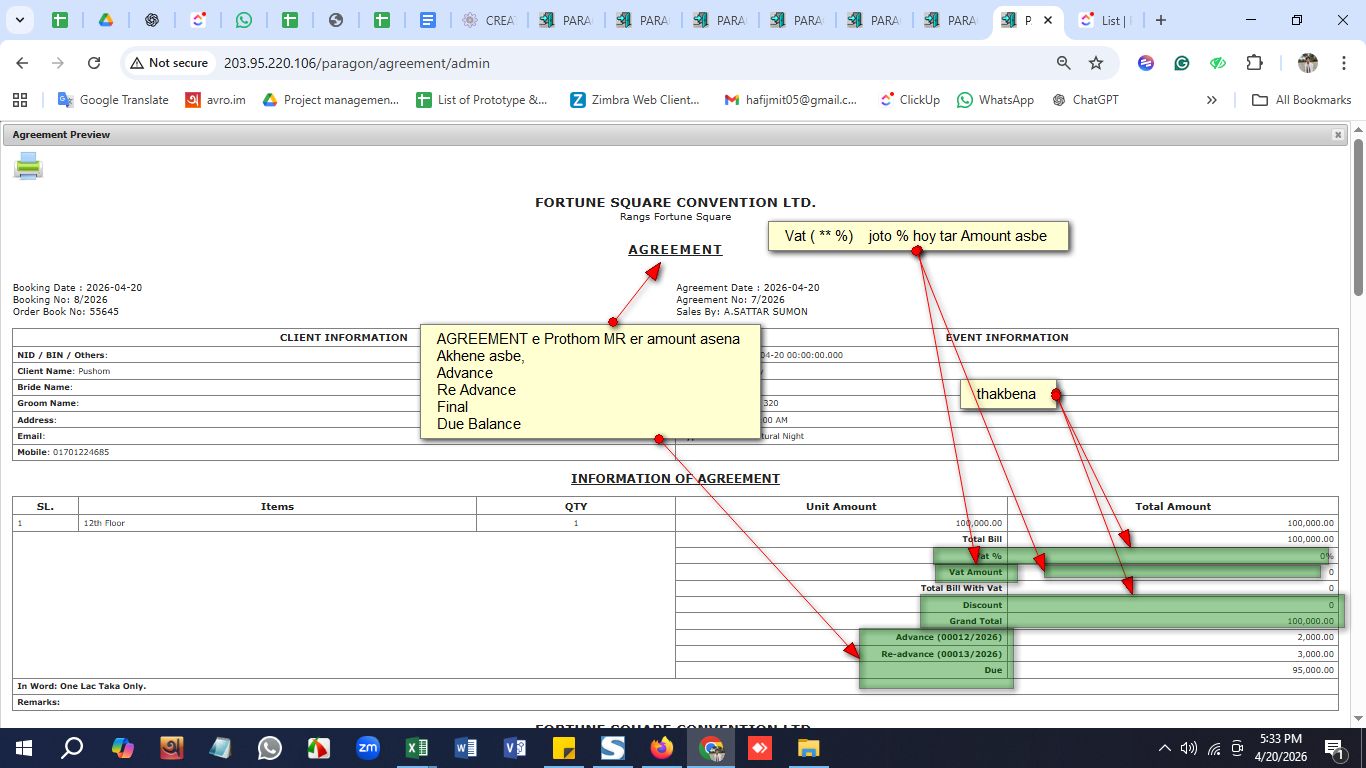The width and height of the screenshot is (1366, 768).
Task: Open Excel from the taskbar
Action: [417, 748]
